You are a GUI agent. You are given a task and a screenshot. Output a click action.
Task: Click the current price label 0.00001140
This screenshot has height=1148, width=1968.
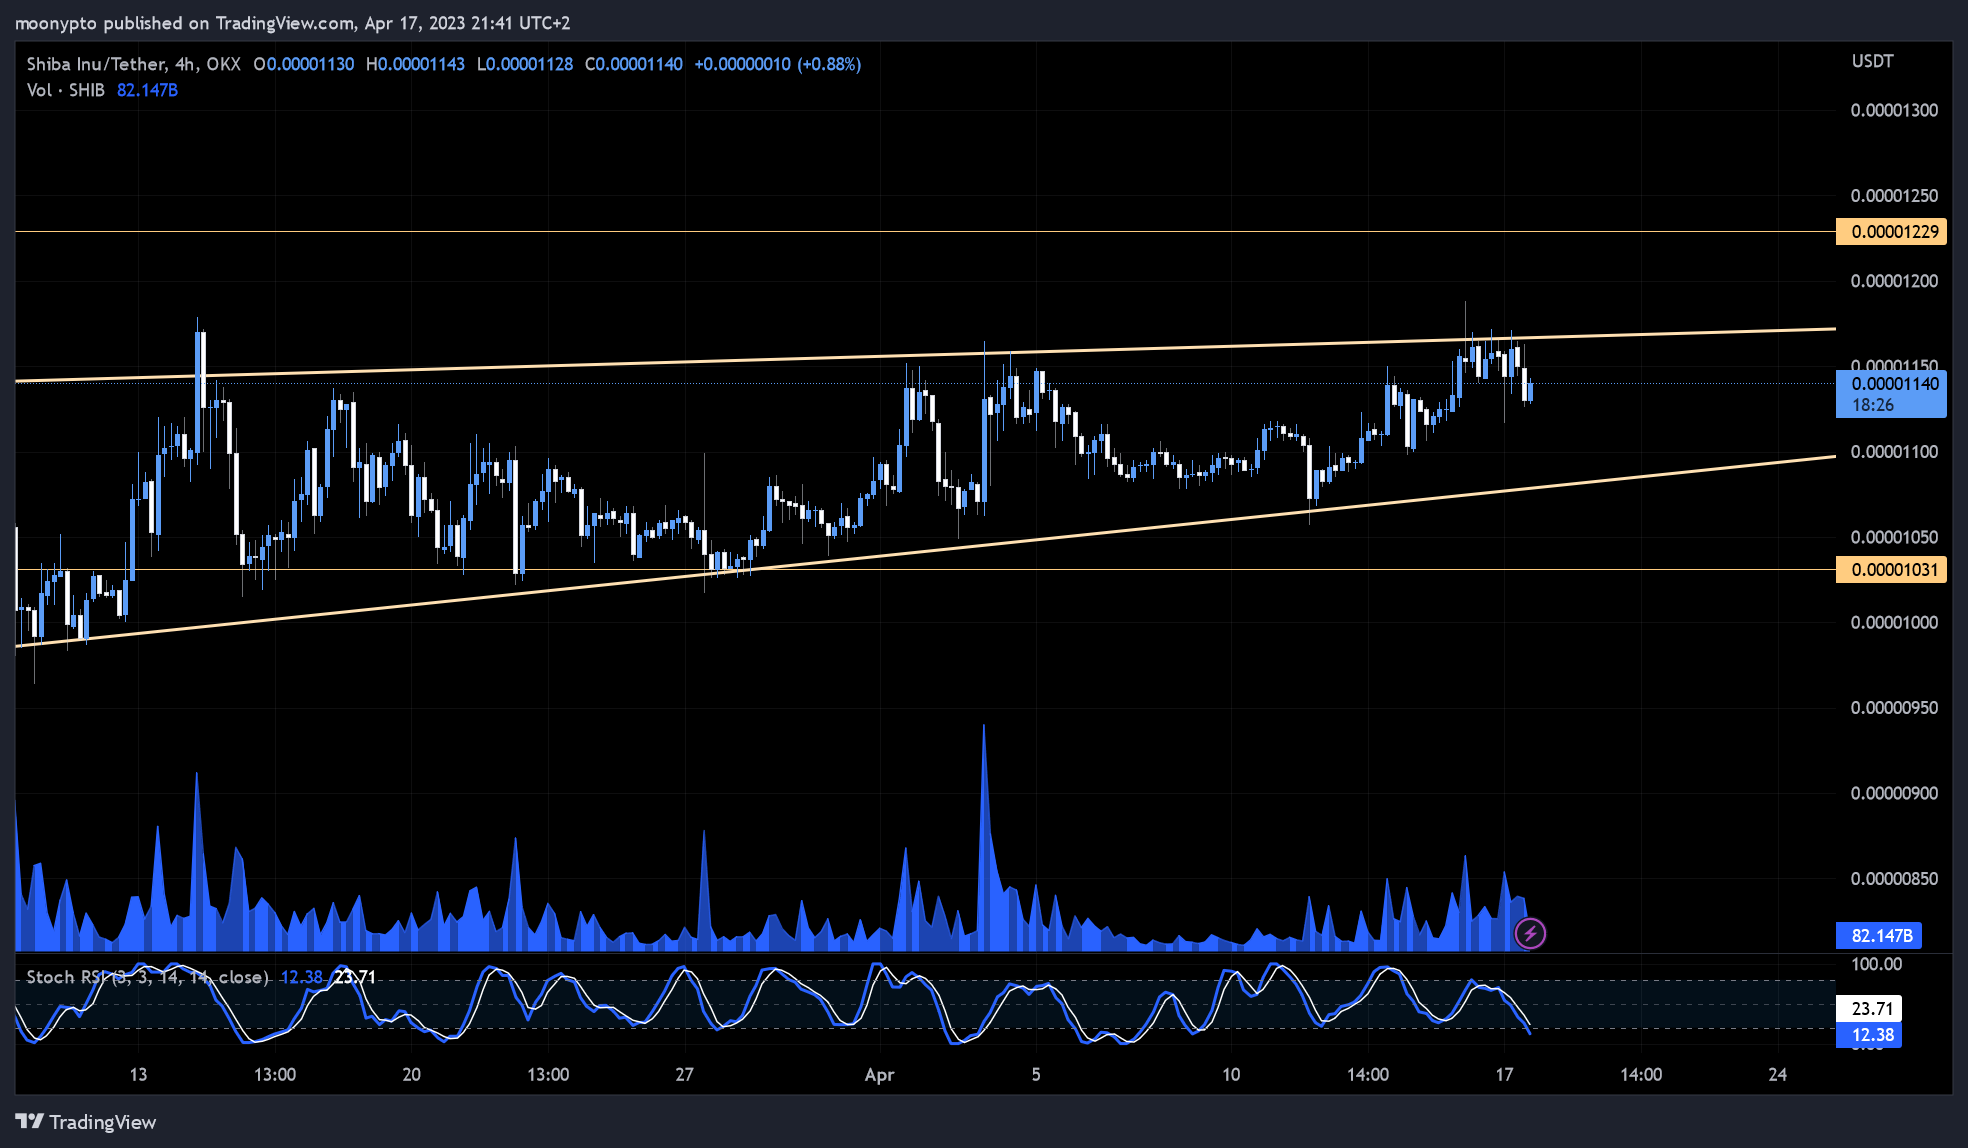[1892, 384]
